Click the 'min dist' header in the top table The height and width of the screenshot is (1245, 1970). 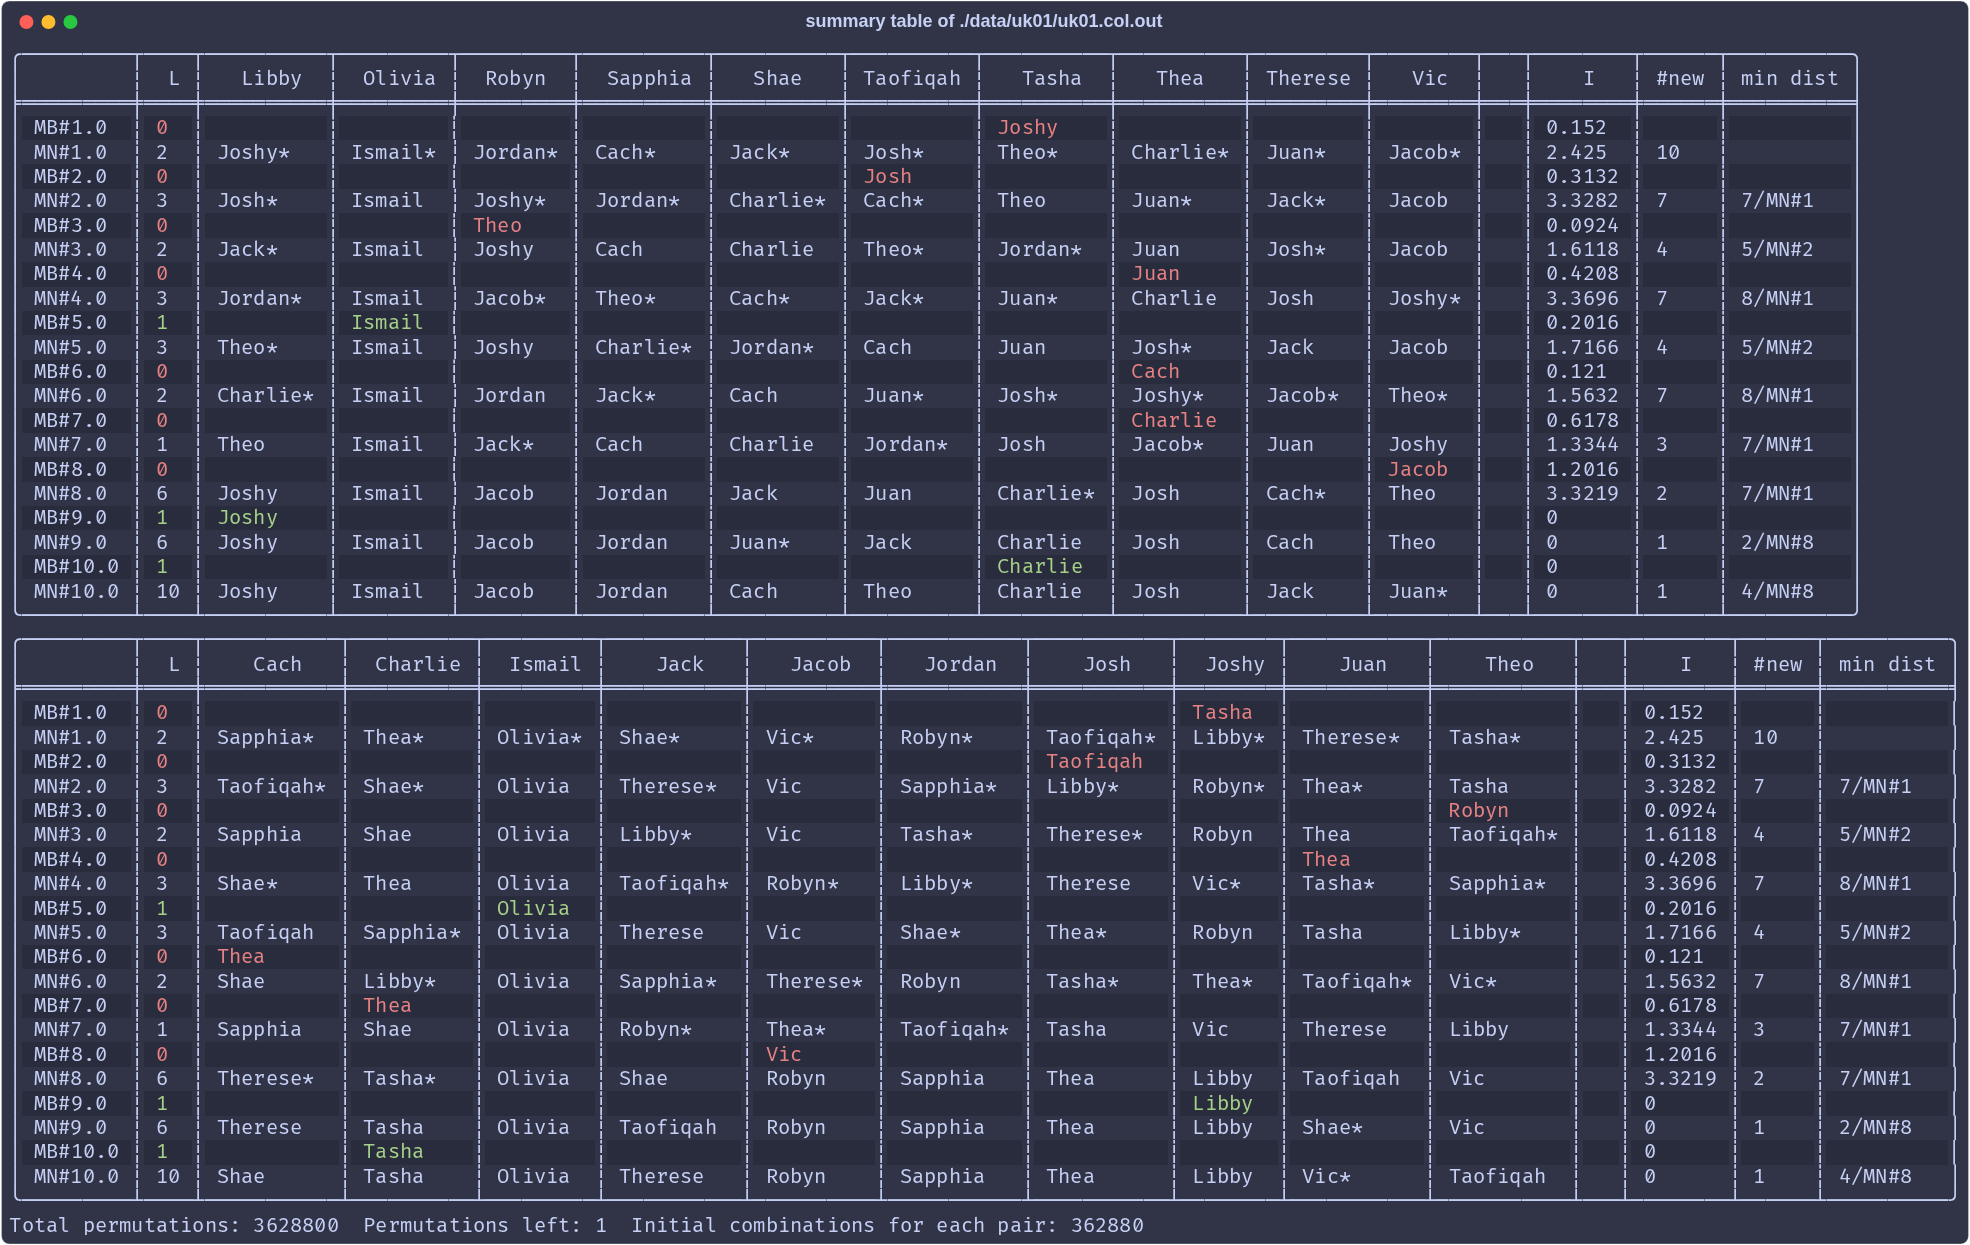[1789, 78]
